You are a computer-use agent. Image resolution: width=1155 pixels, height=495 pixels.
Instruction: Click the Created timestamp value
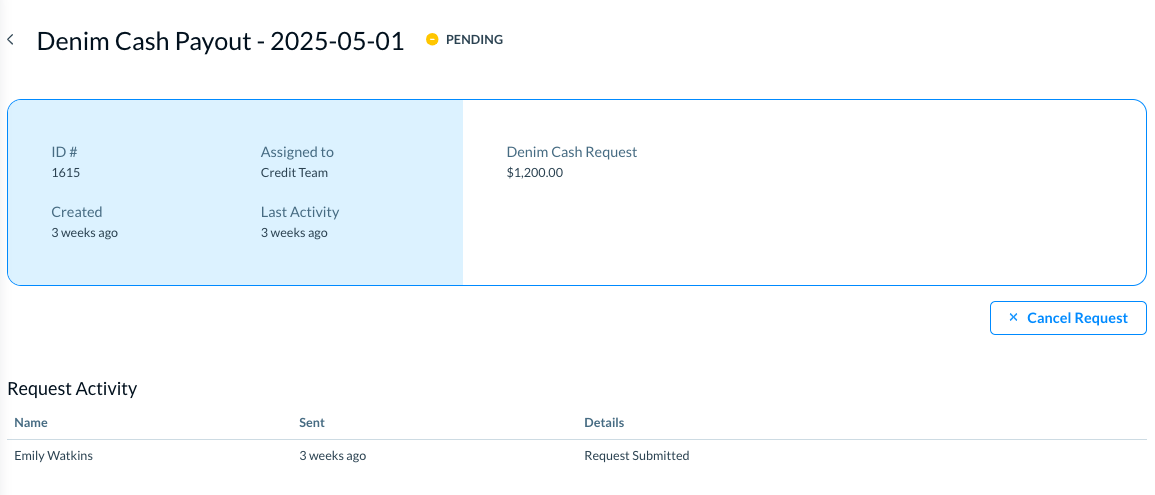(x=85, y=233)
